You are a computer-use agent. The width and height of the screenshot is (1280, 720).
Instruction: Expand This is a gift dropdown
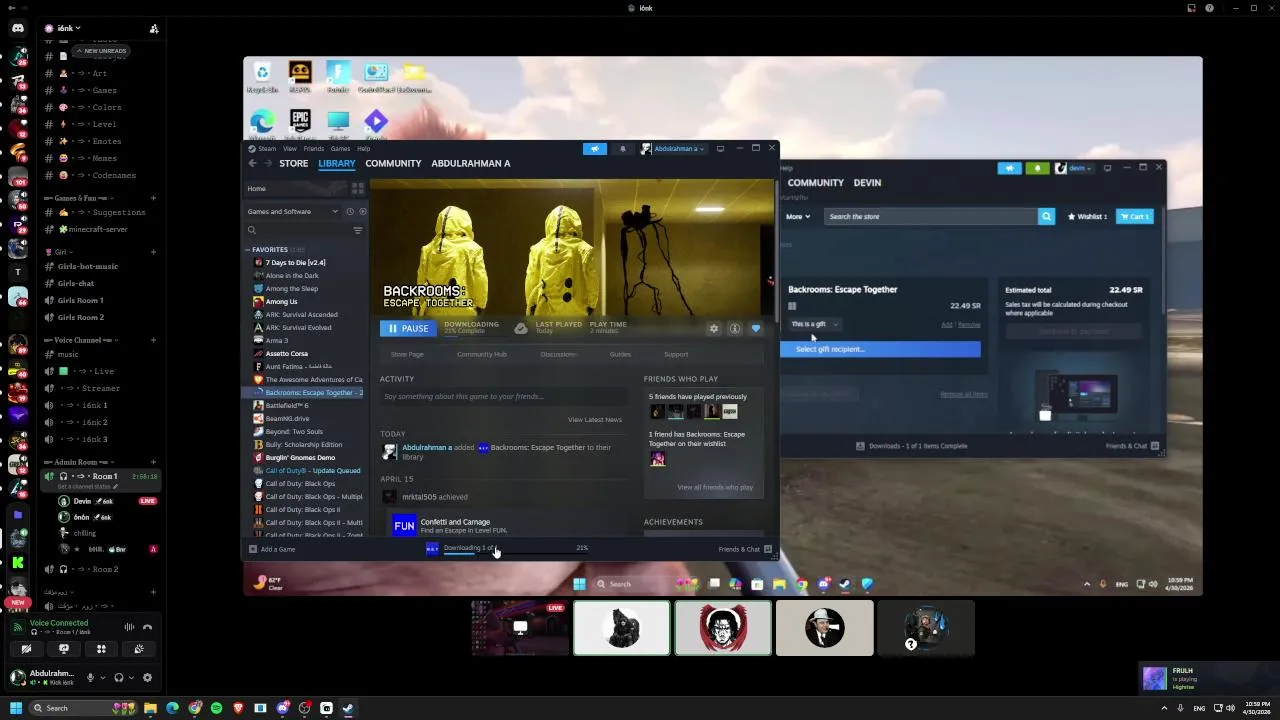[815, 324]
